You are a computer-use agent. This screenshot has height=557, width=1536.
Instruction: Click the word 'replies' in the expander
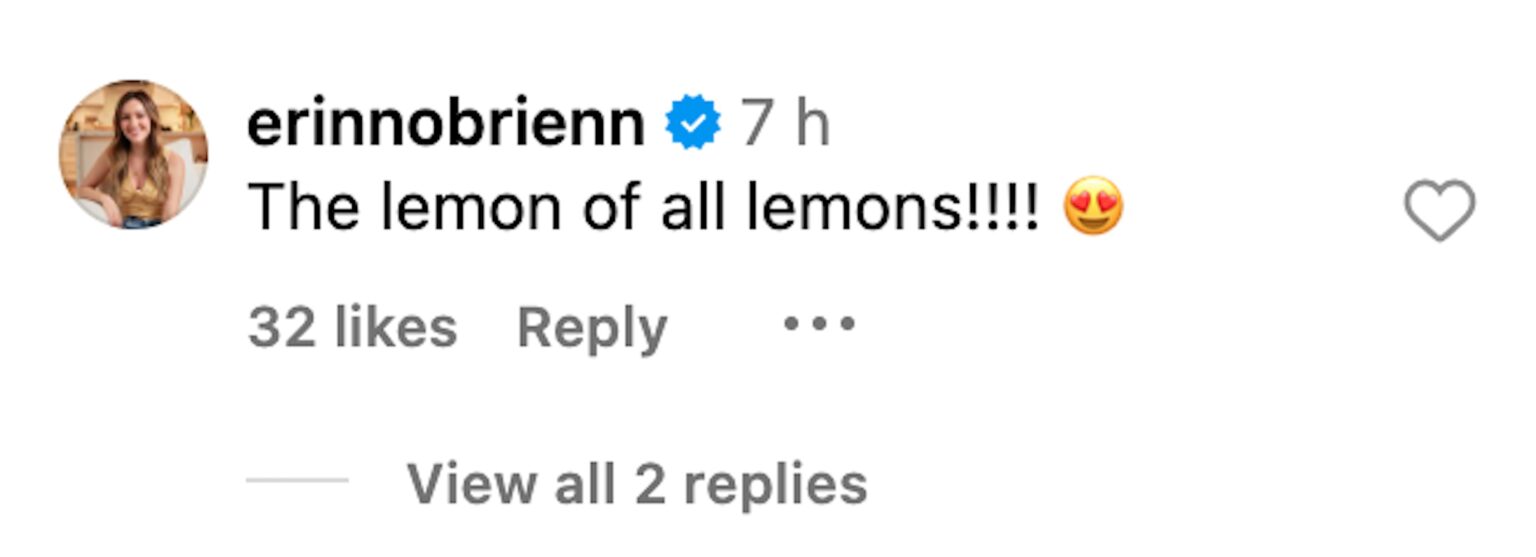[x=776, y=485]
